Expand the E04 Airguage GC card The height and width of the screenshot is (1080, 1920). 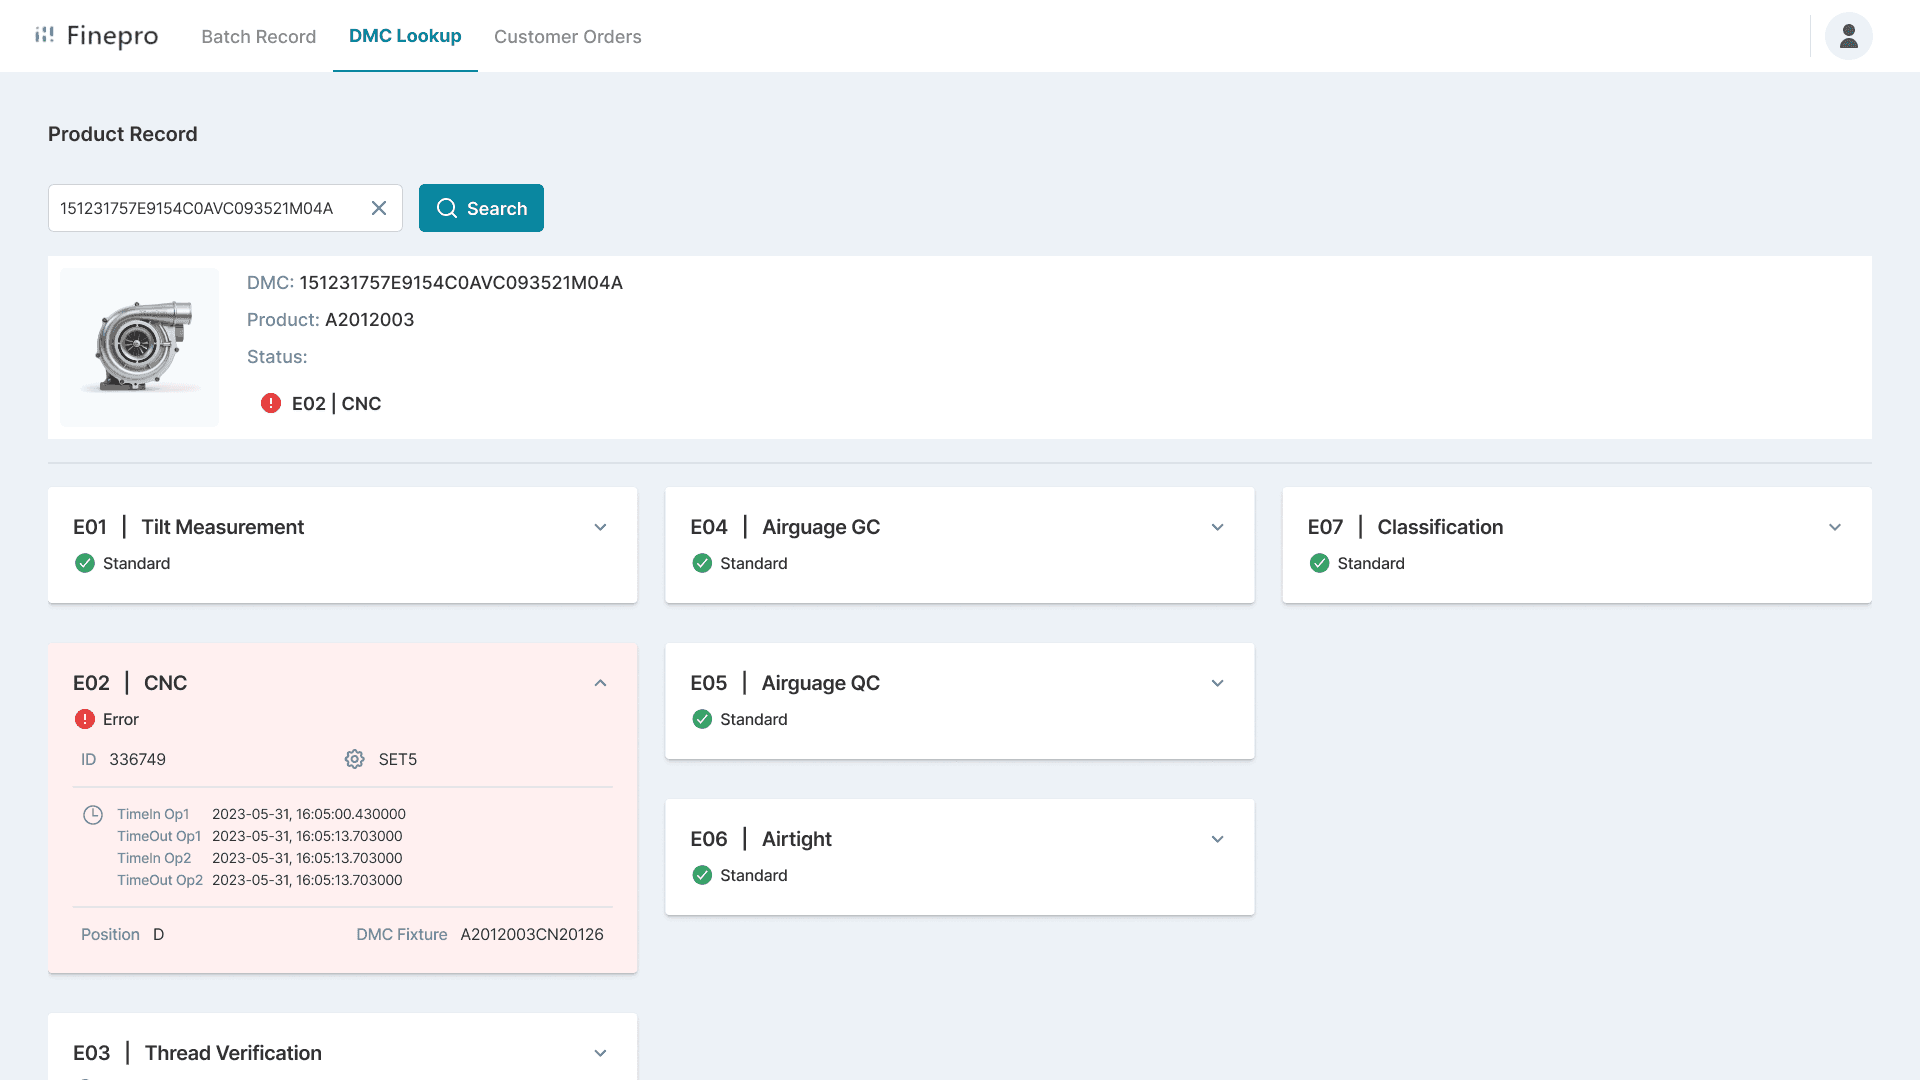tap(1217, 527)
